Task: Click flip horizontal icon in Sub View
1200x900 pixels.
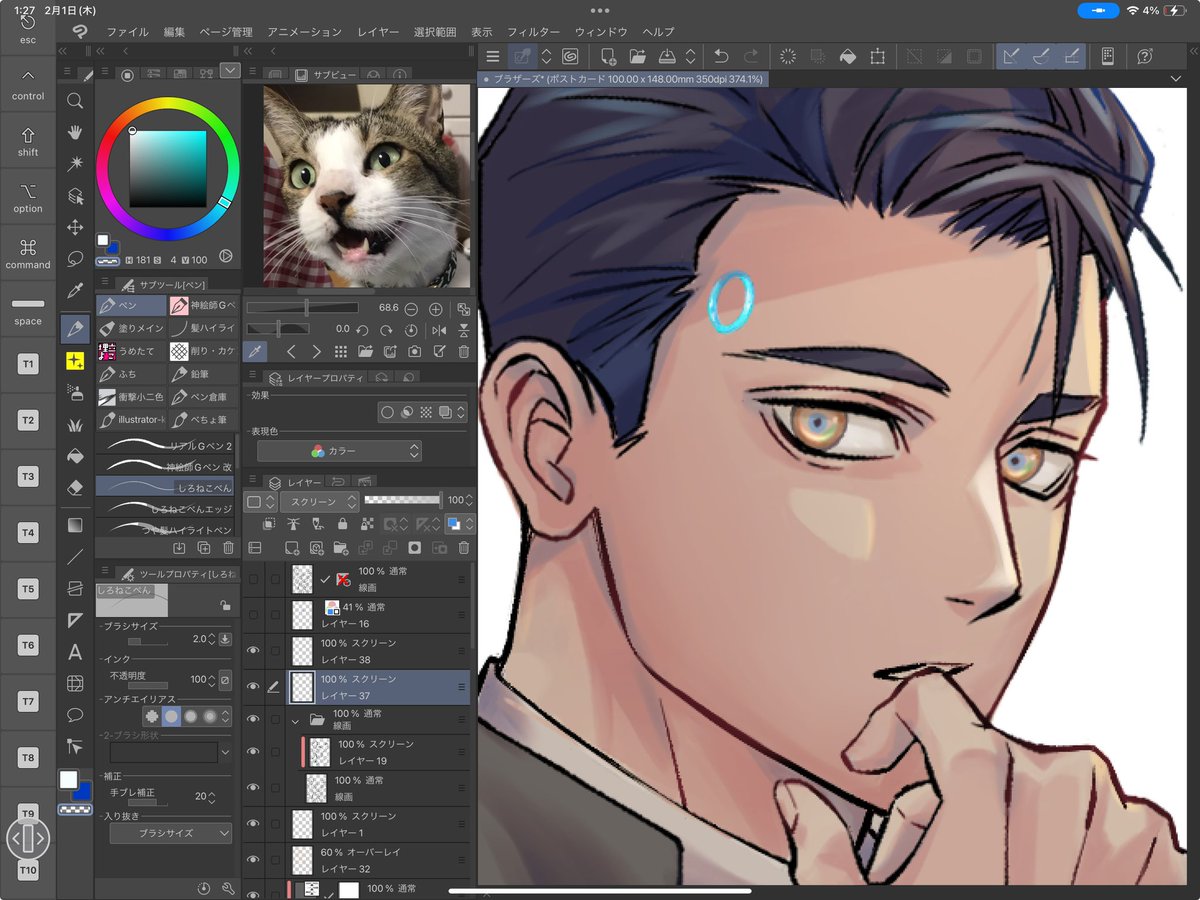Action: pyautogui.click(x=438, y=329)
